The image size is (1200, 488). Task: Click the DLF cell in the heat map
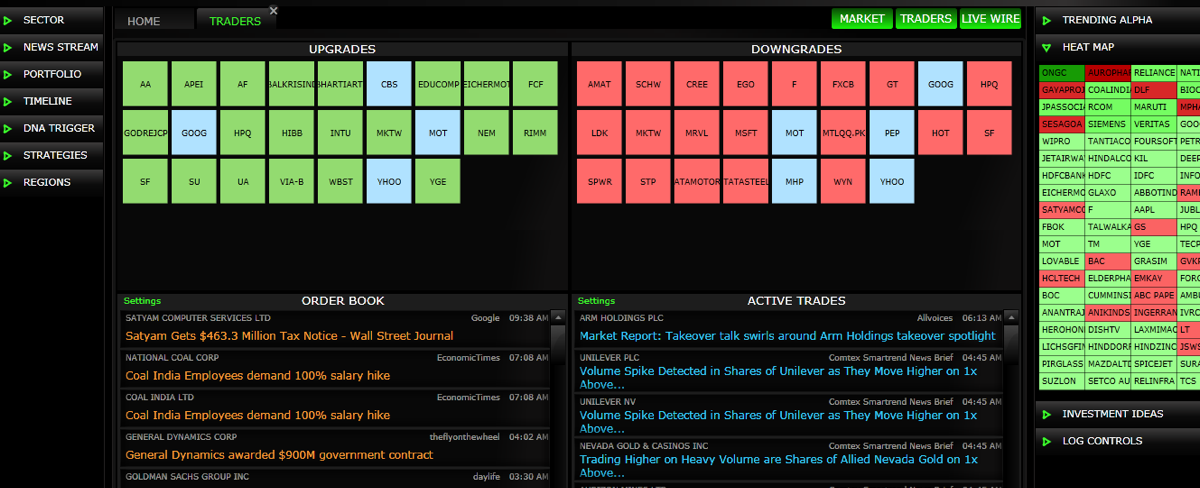tap(1154, 90)
